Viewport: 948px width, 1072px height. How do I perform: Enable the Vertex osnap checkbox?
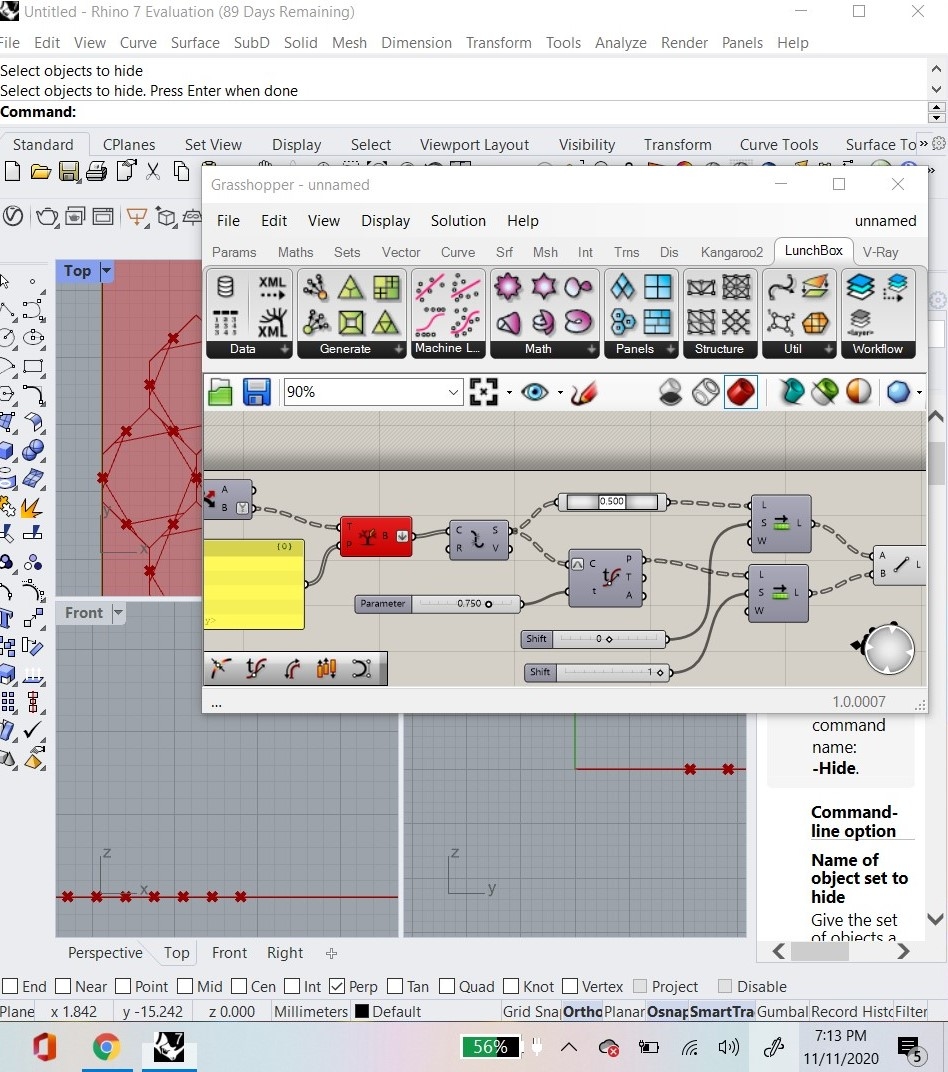(570, 986)
